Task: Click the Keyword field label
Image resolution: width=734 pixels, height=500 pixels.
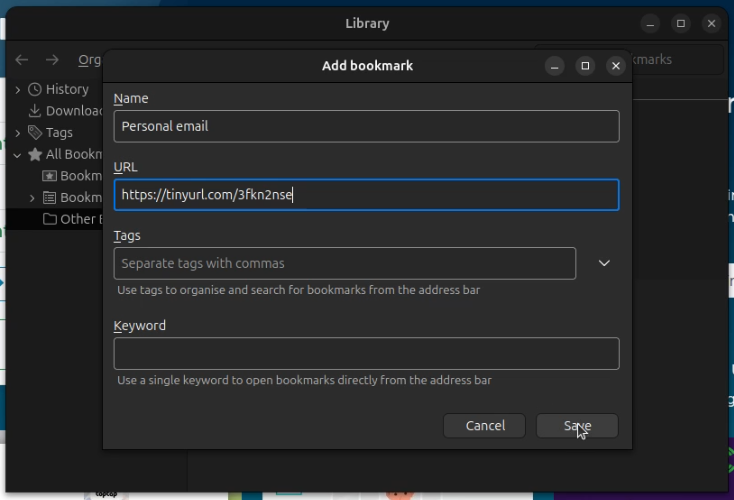Action: pos(139,326)
